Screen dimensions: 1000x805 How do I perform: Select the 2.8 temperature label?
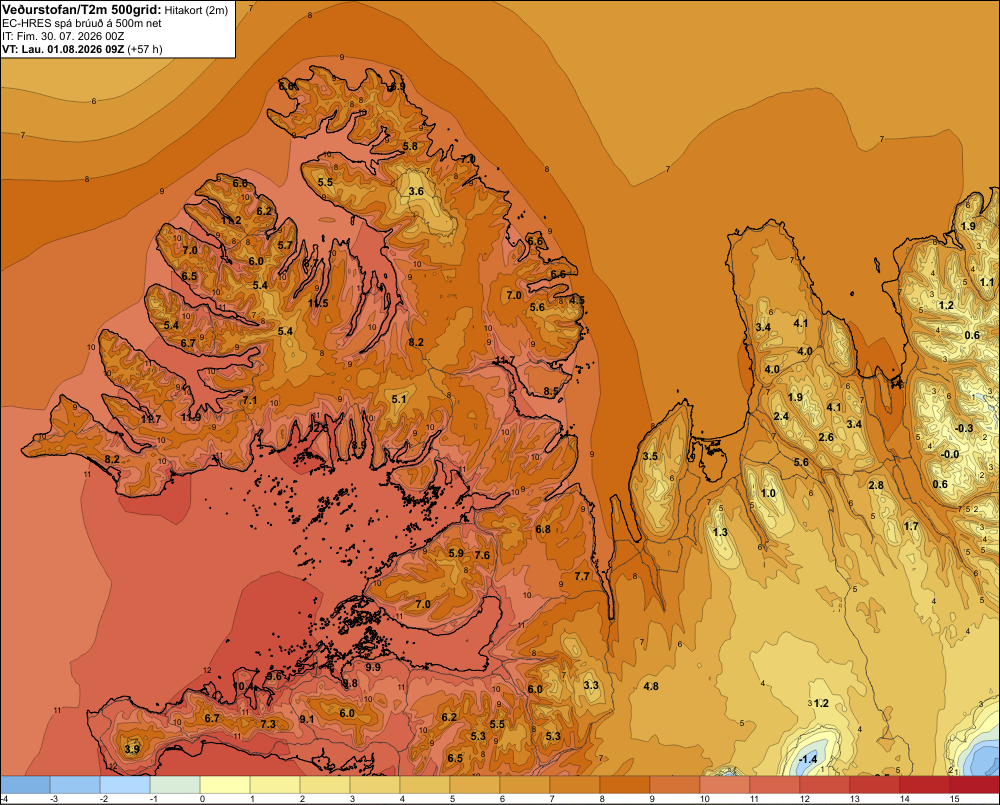click(x=876, y=485)
